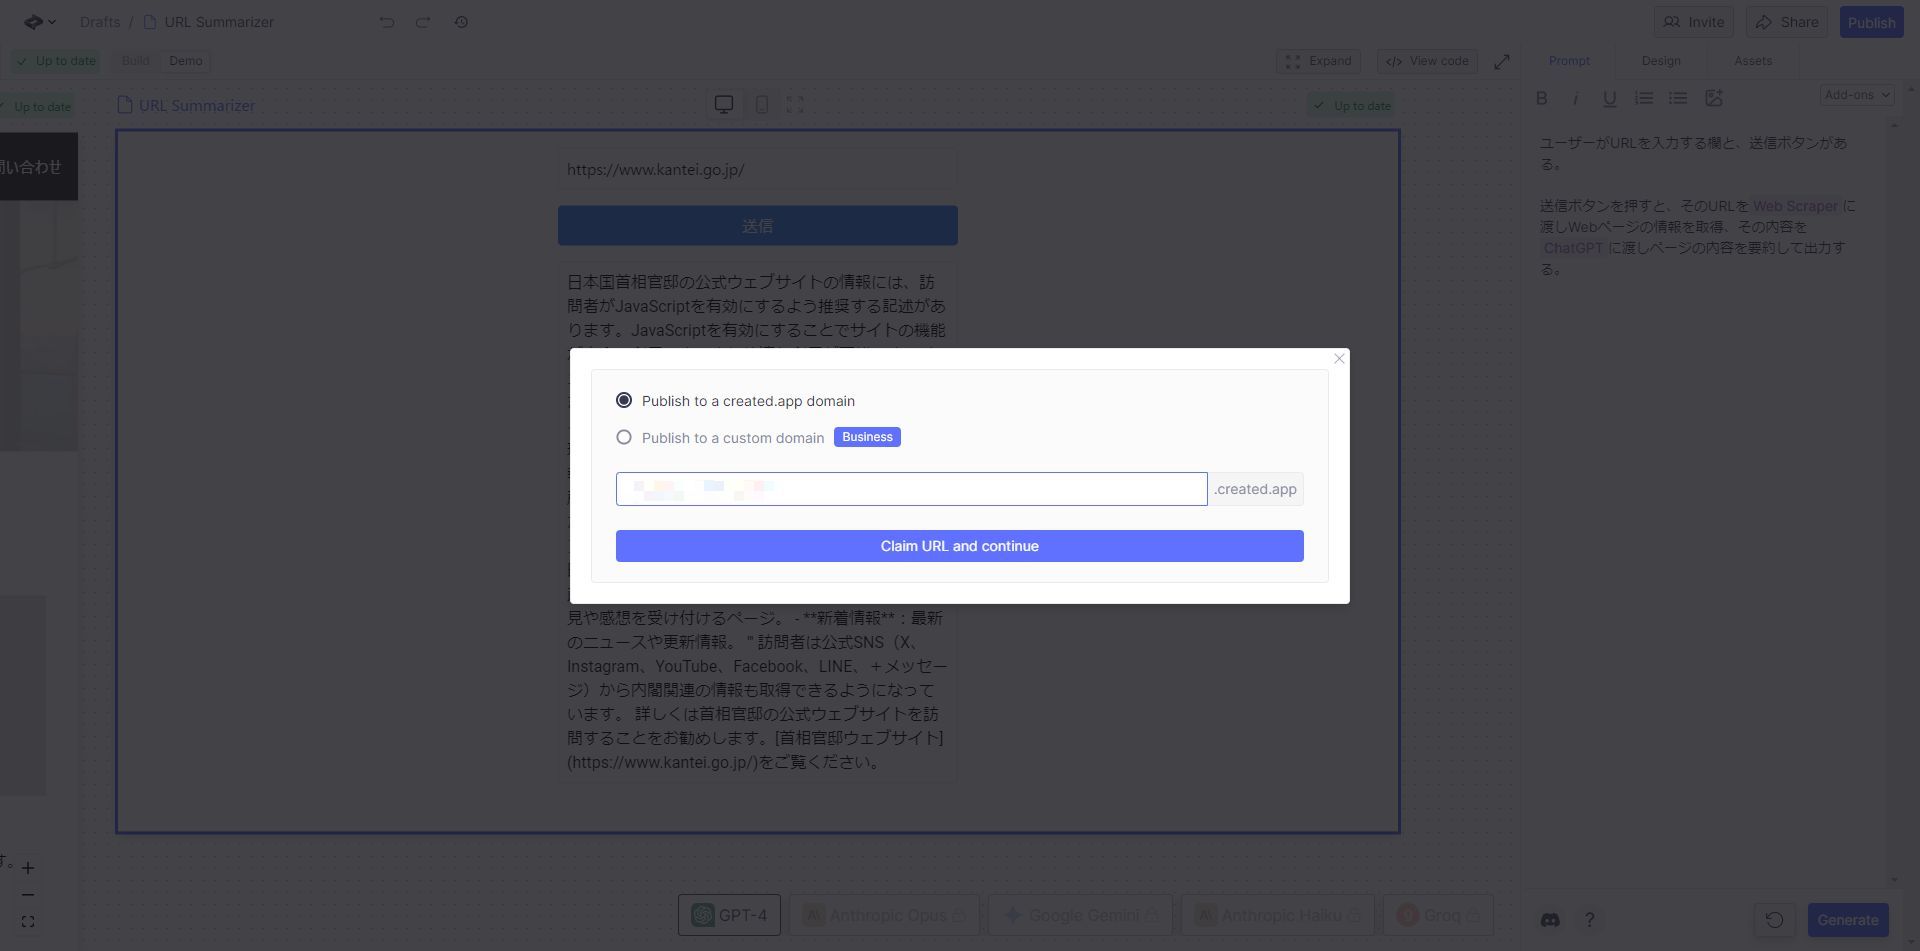Toggle underline formatting in the prompt editor
This screenshot has height=951, width=1920.
click(x=1609, y=98)
